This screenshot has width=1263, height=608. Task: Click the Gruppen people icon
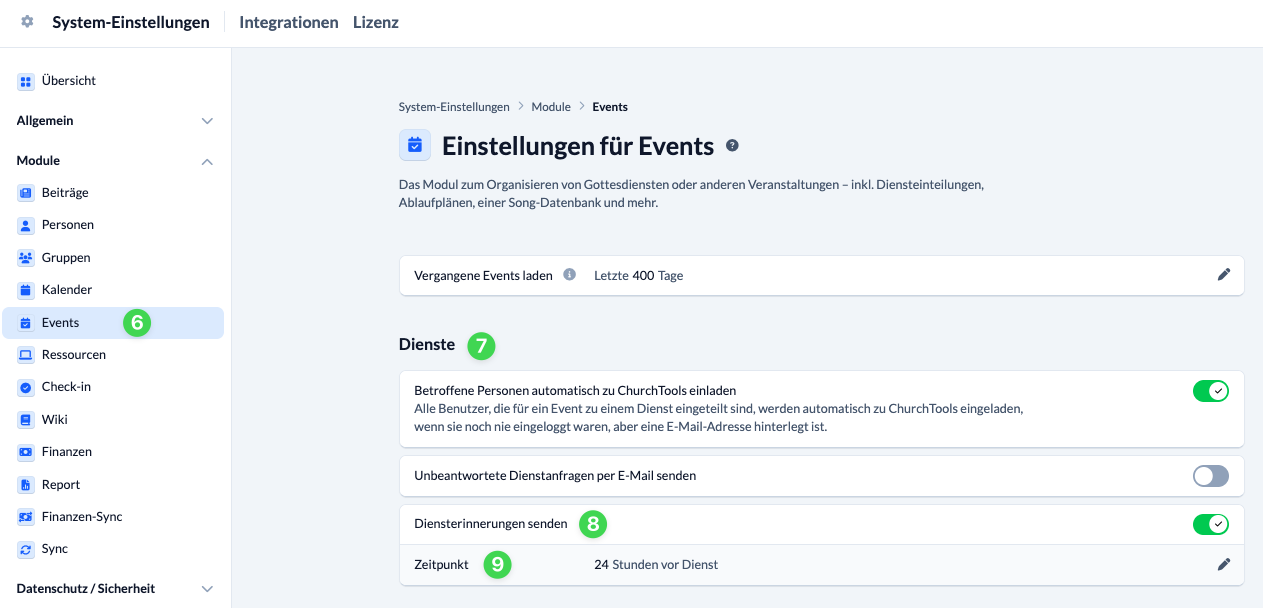(x=26, y=258)
